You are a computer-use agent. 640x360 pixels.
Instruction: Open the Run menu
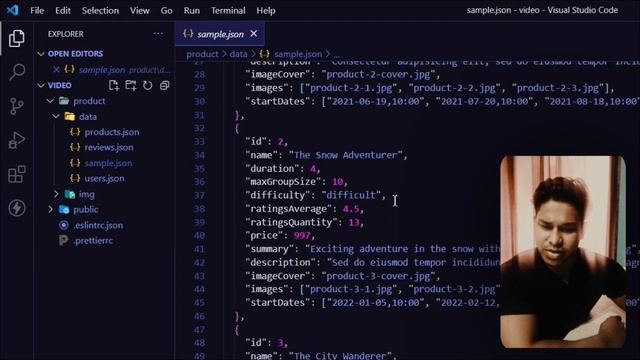coord(191,10)
